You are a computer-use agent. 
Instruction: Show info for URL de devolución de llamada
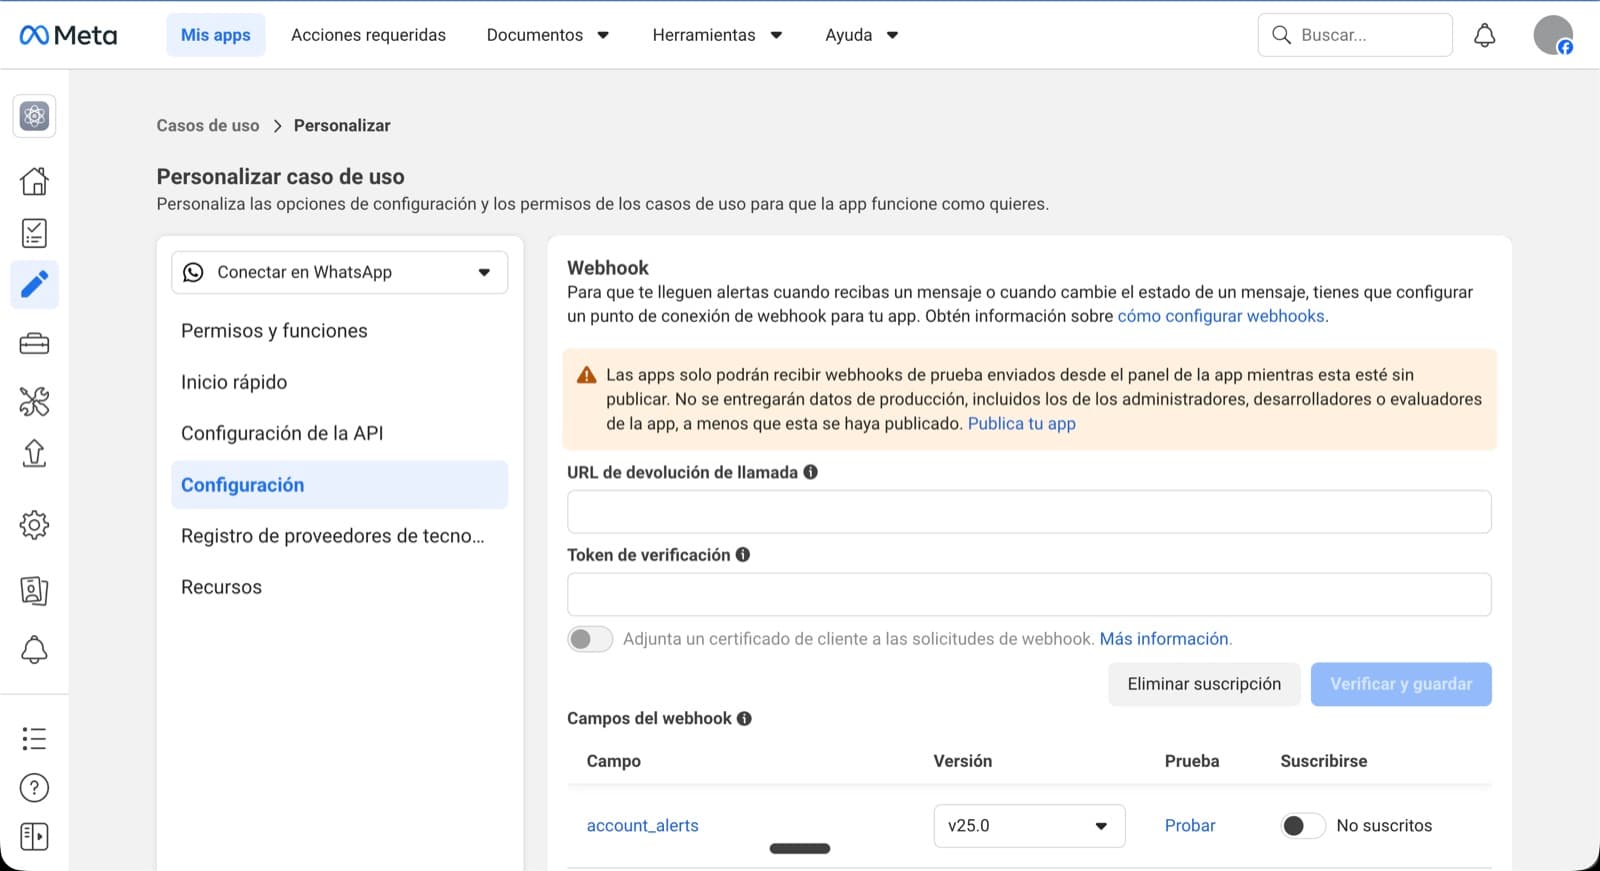pyautogui.click(x=811, y=472)
